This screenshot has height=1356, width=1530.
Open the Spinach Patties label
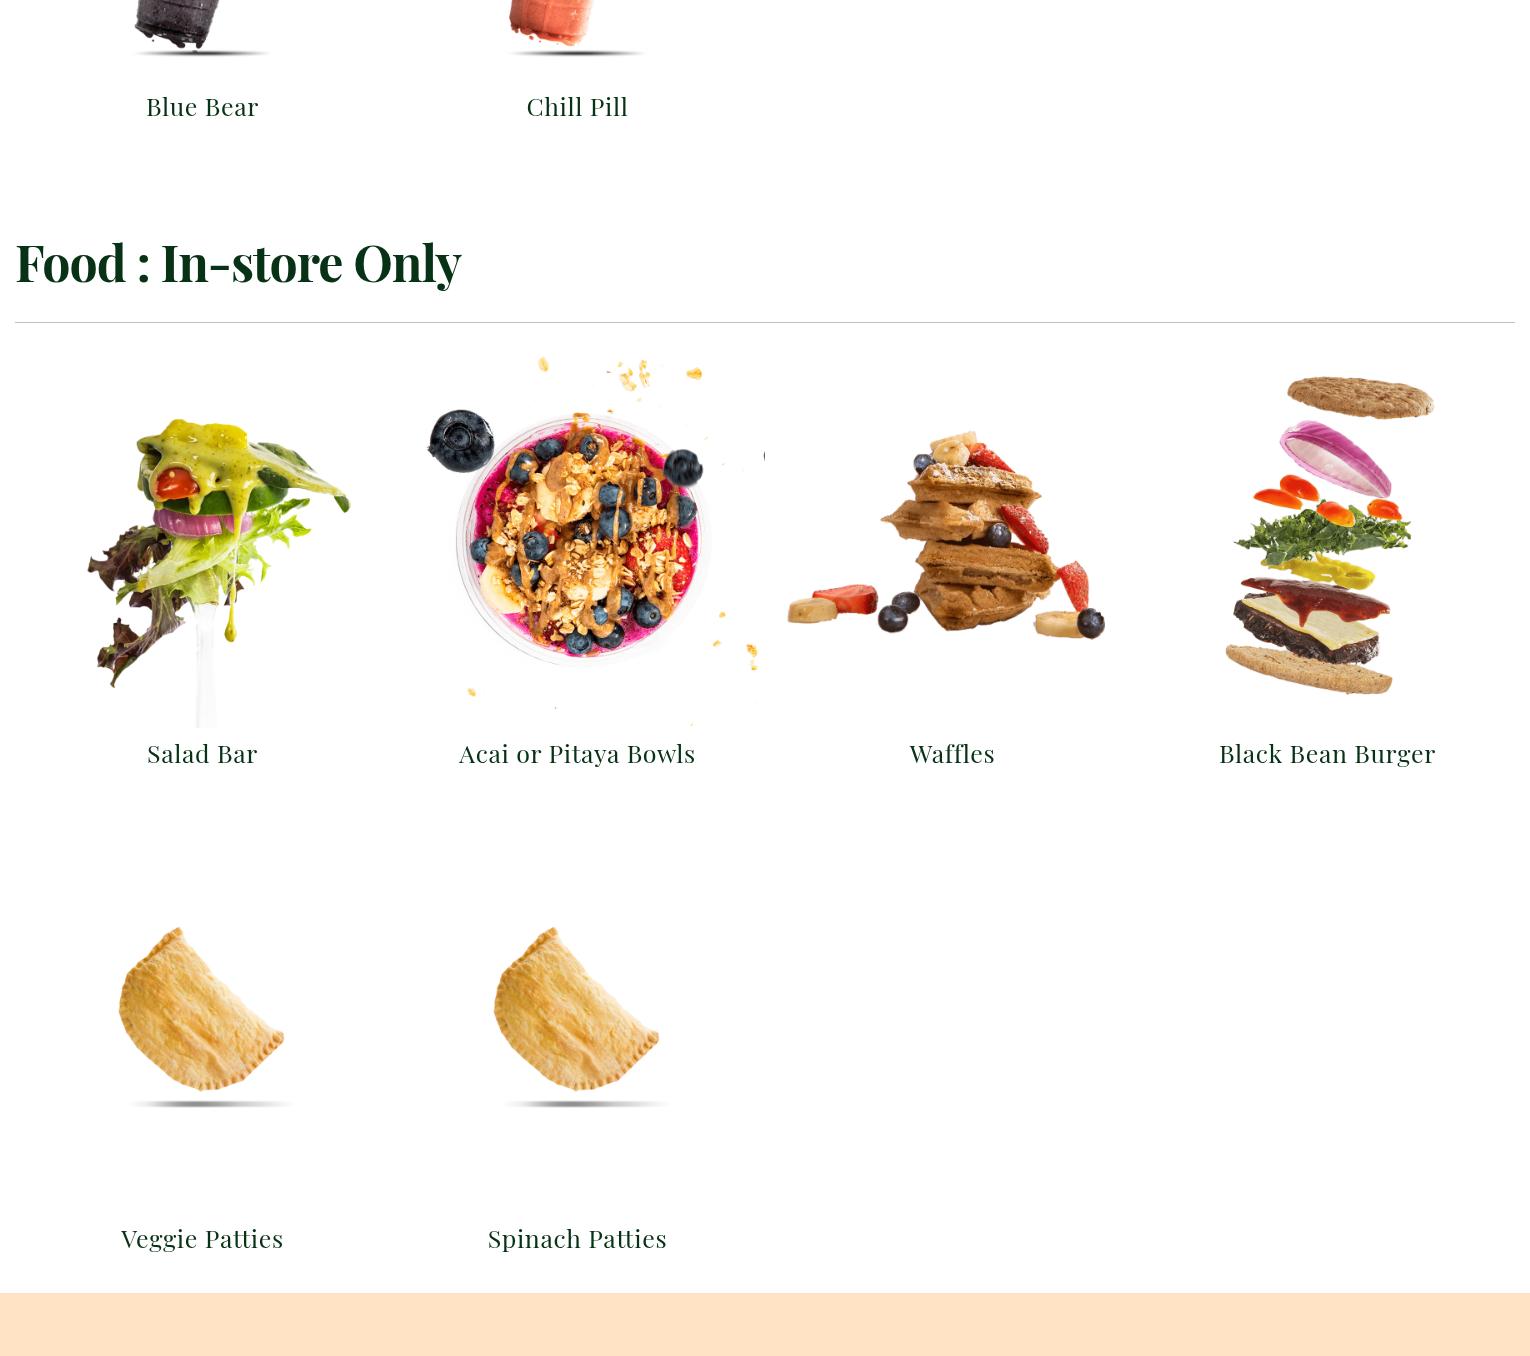(577, 1239)
